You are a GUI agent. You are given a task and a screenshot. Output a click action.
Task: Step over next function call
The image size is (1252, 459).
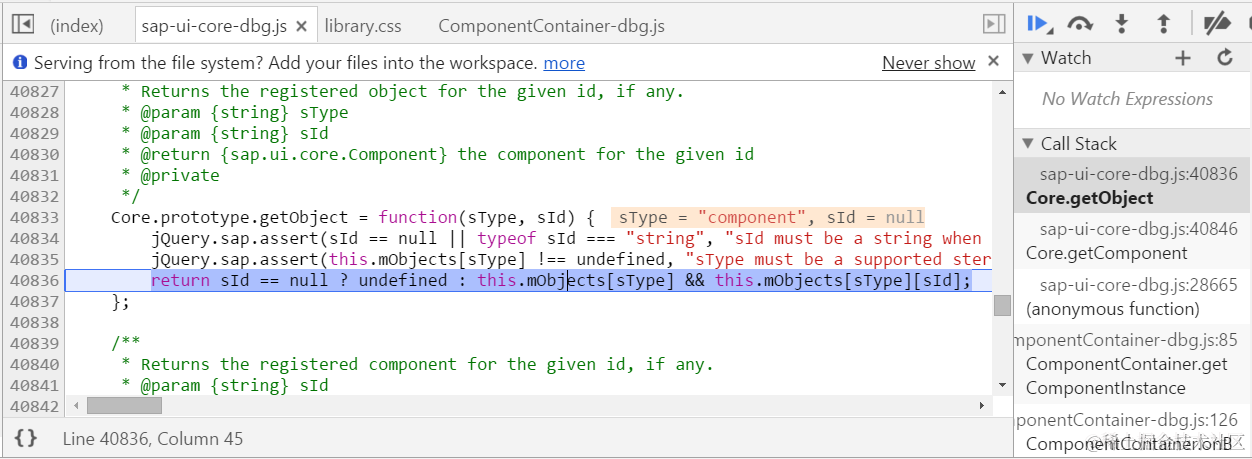coord(1080,24)
